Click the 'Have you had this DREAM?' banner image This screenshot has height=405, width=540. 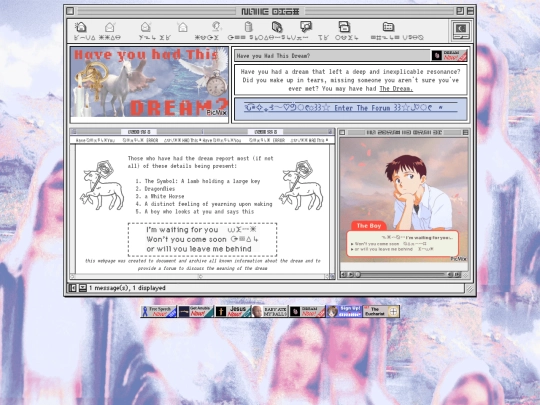(x=149, y=82)
